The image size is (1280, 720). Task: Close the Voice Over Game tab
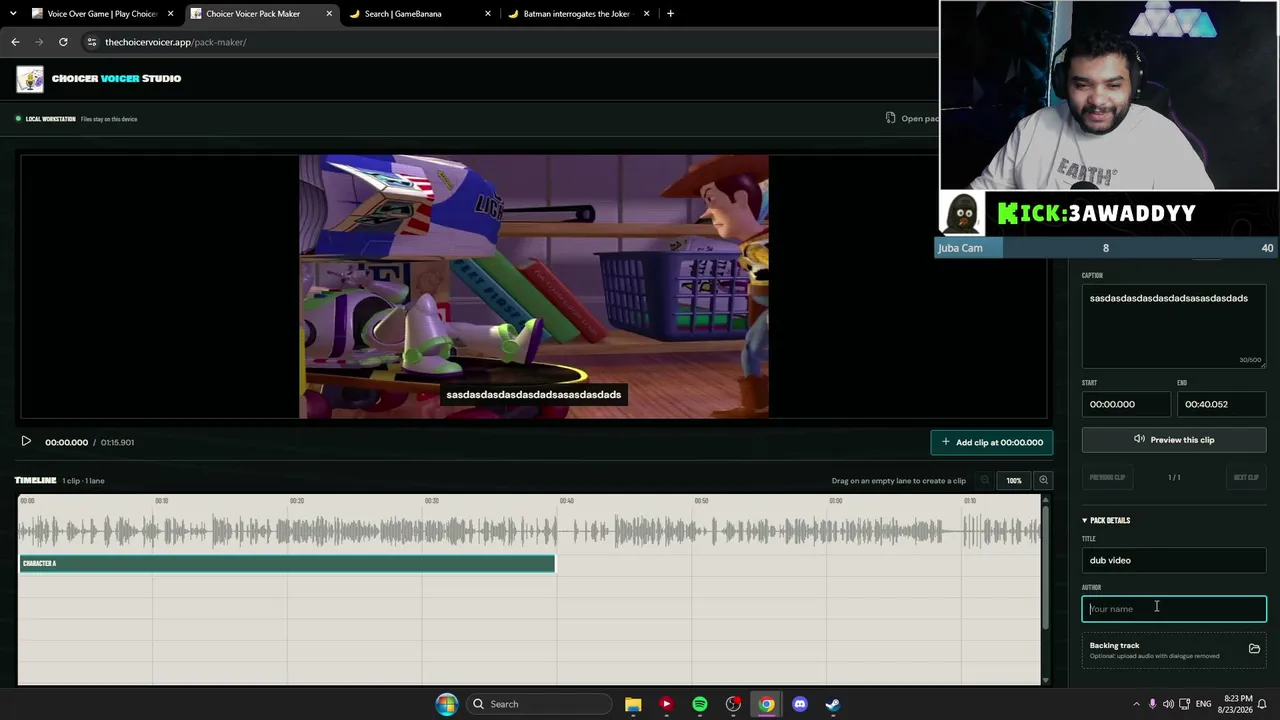coord(170,14)
